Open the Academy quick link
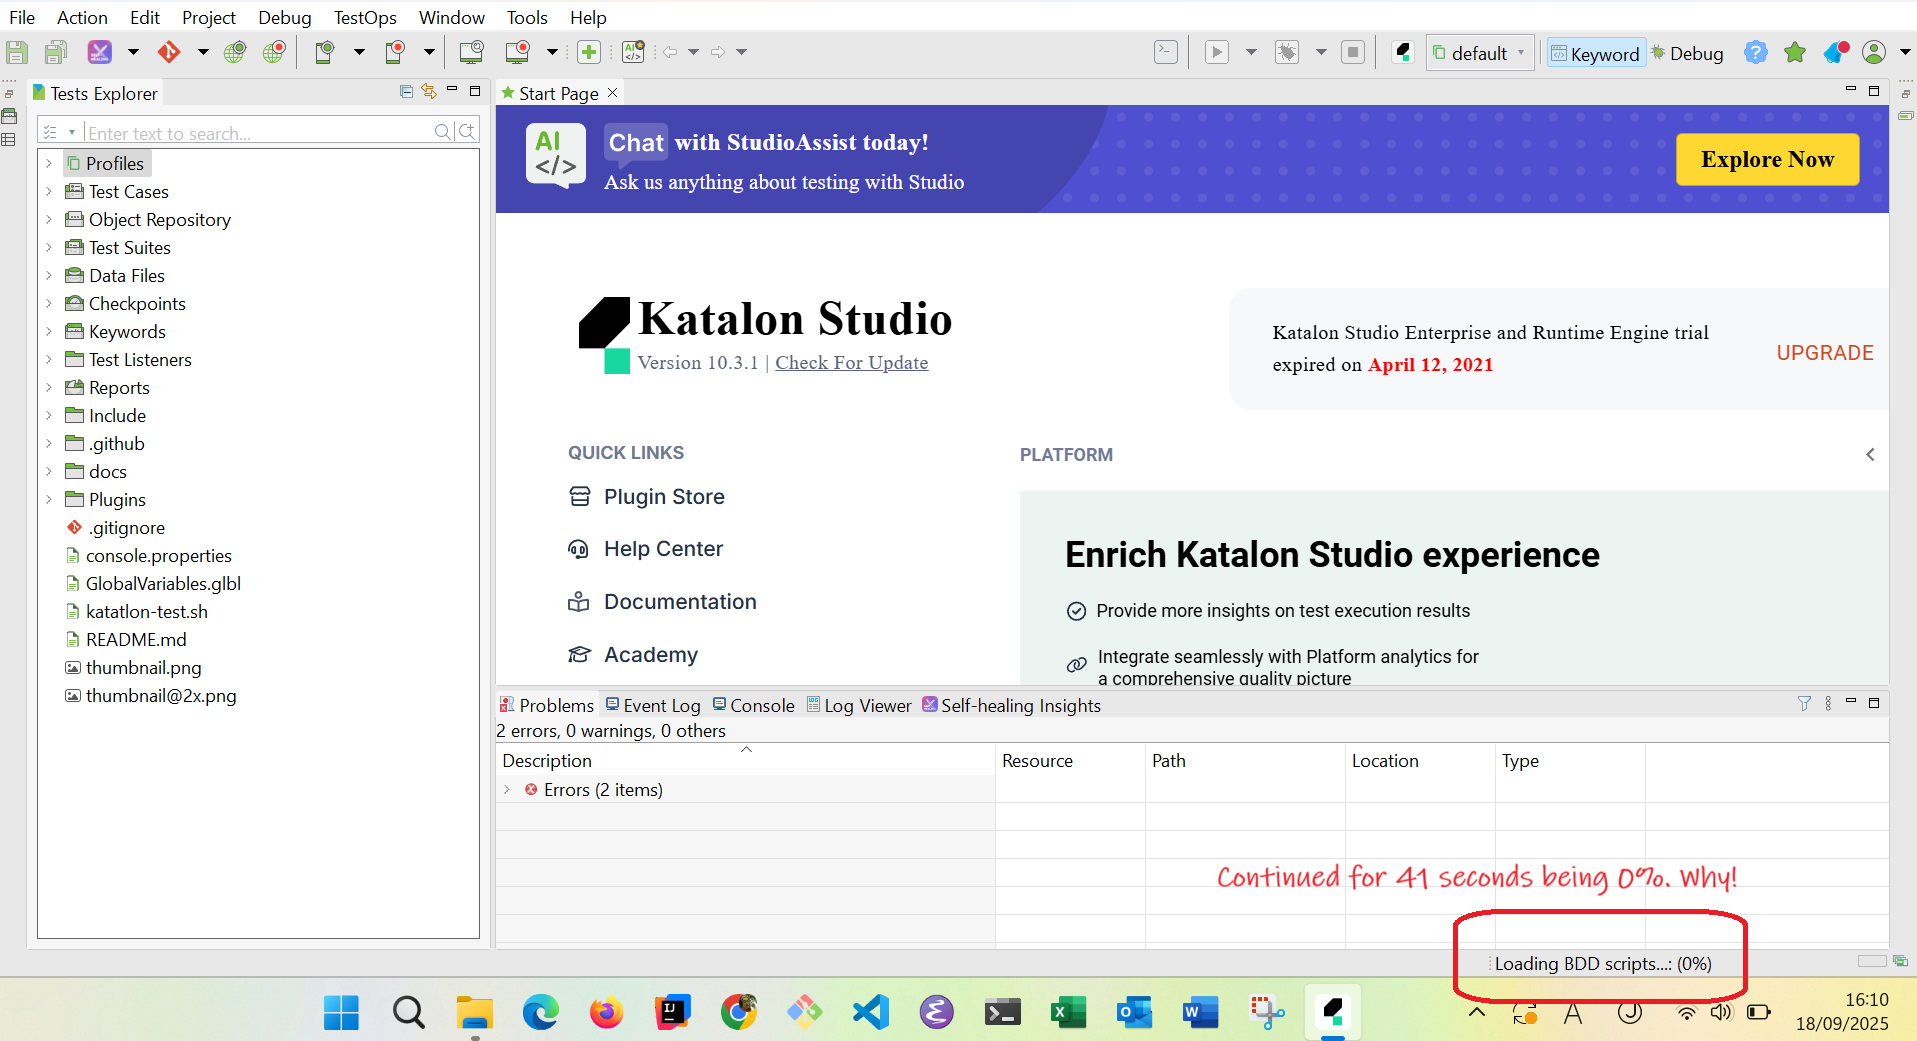This screenshot has height=1041, width=1917. point(633,655)
